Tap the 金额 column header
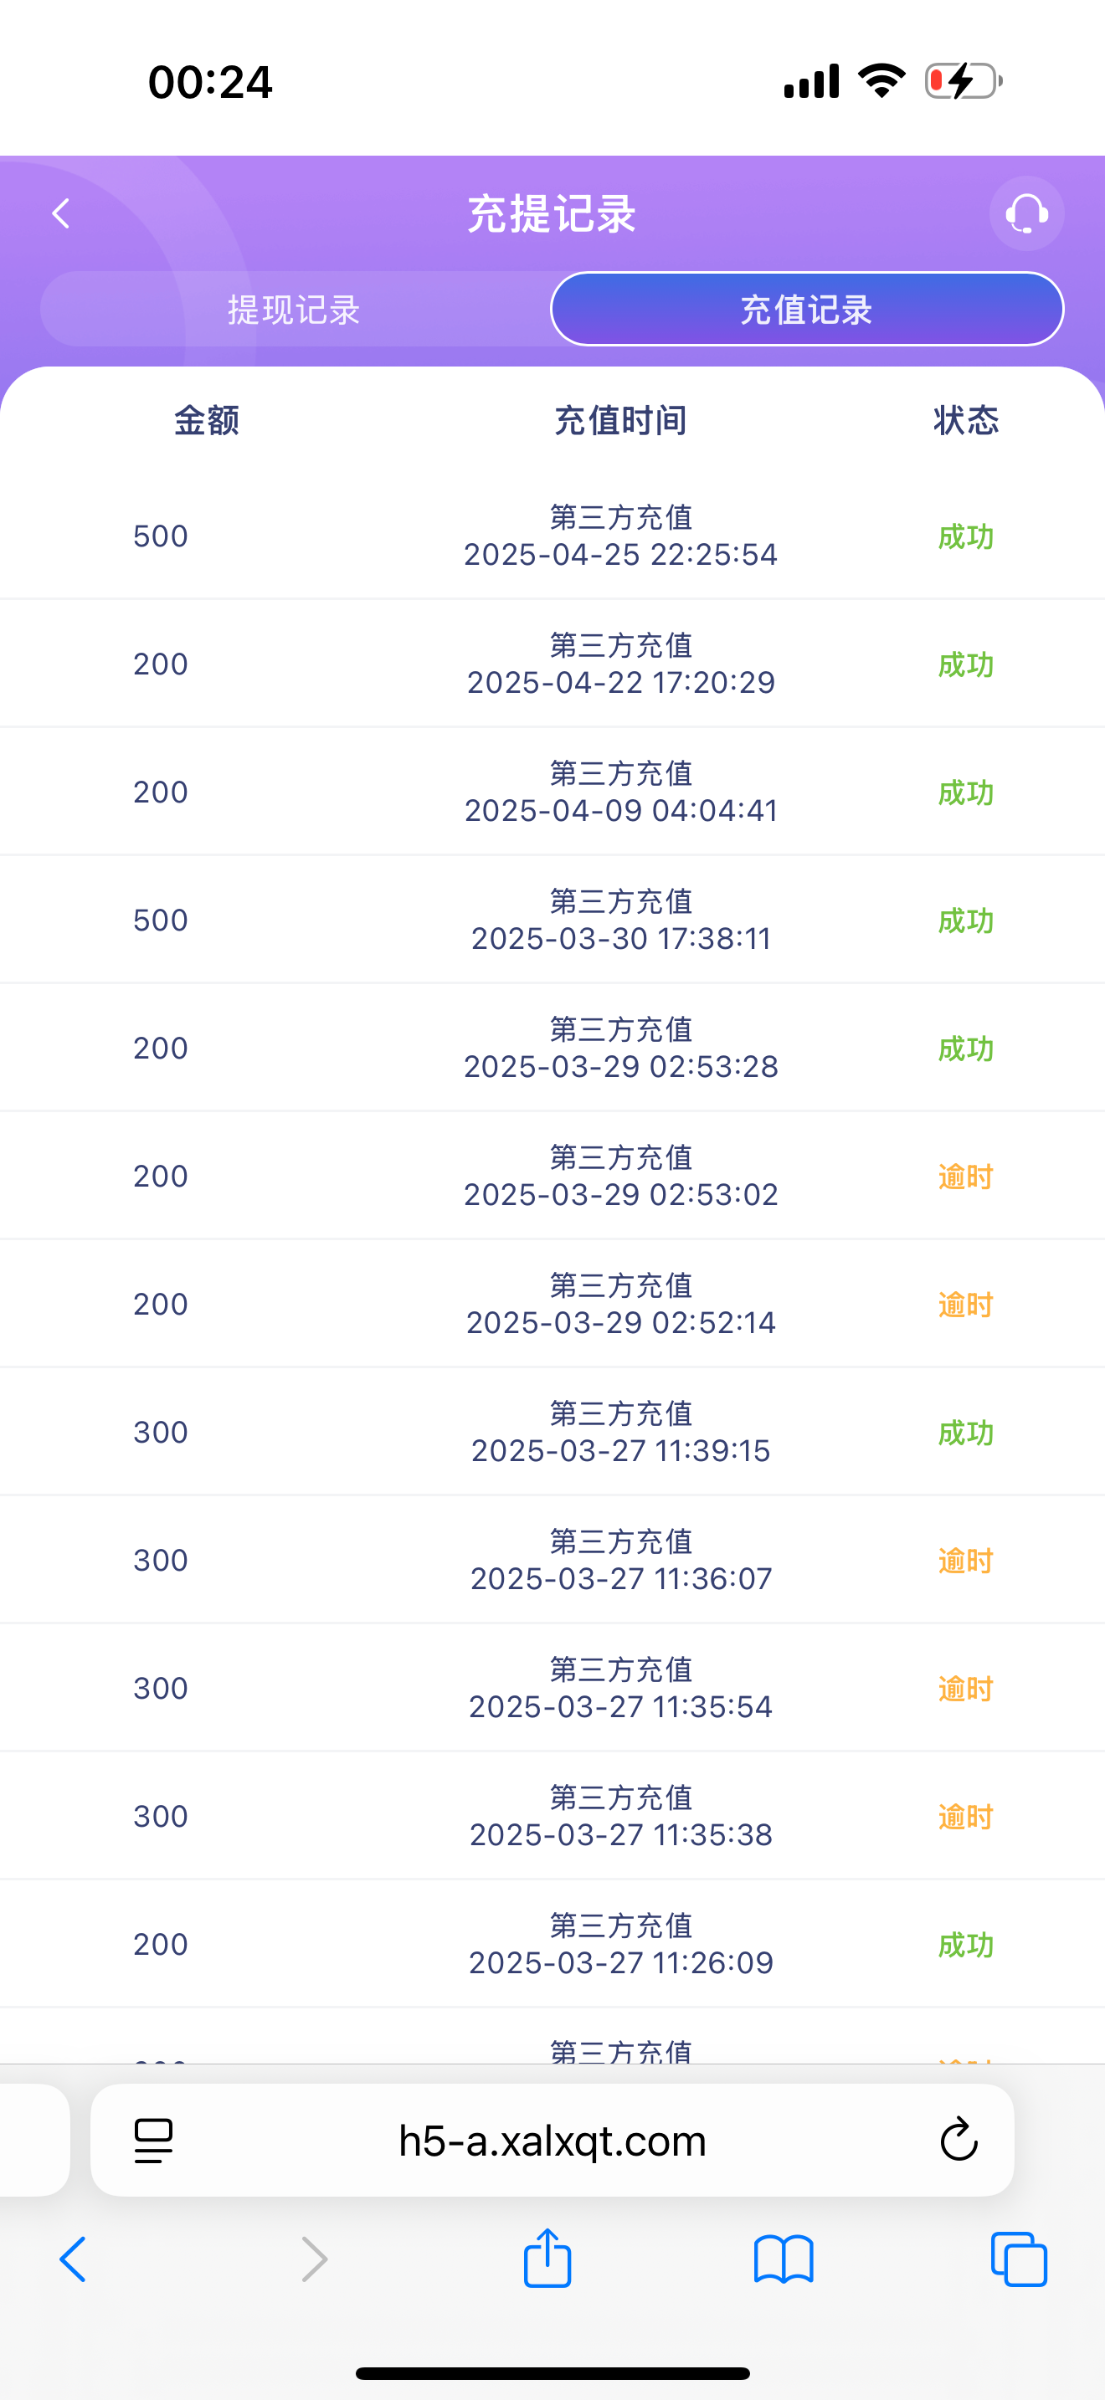The width and height of the screenshot is (1105, 2400). coord(206,420)
